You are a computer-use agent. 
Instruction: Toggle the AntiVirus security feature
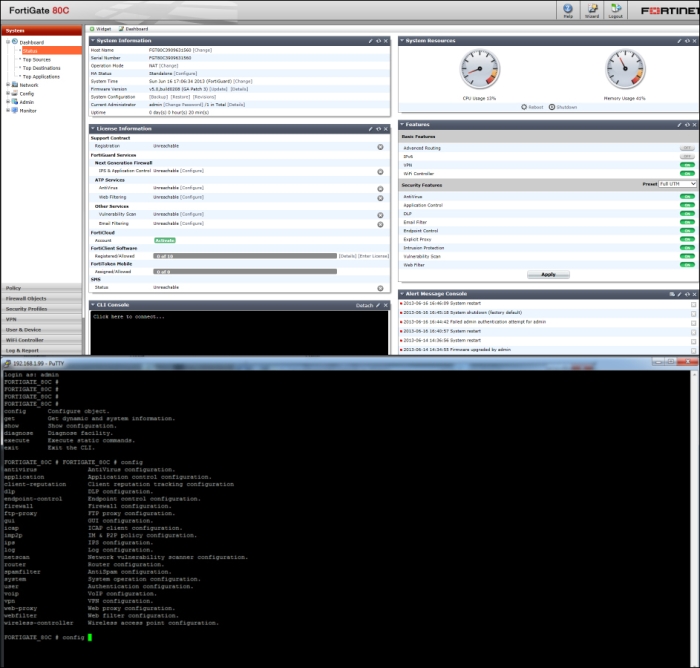click(x=687, y=196)
